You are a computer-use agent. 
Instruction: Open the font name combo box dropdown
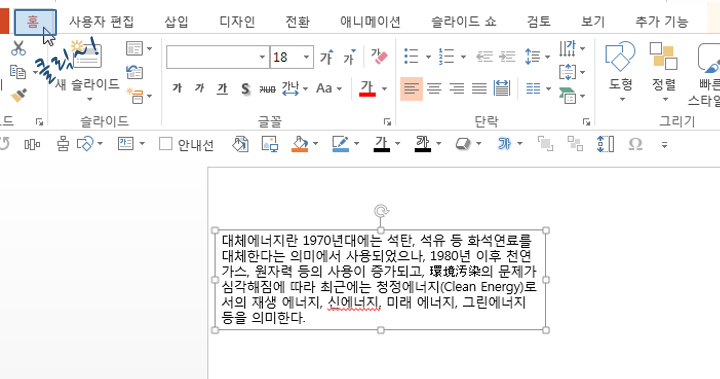coord(262,57)
